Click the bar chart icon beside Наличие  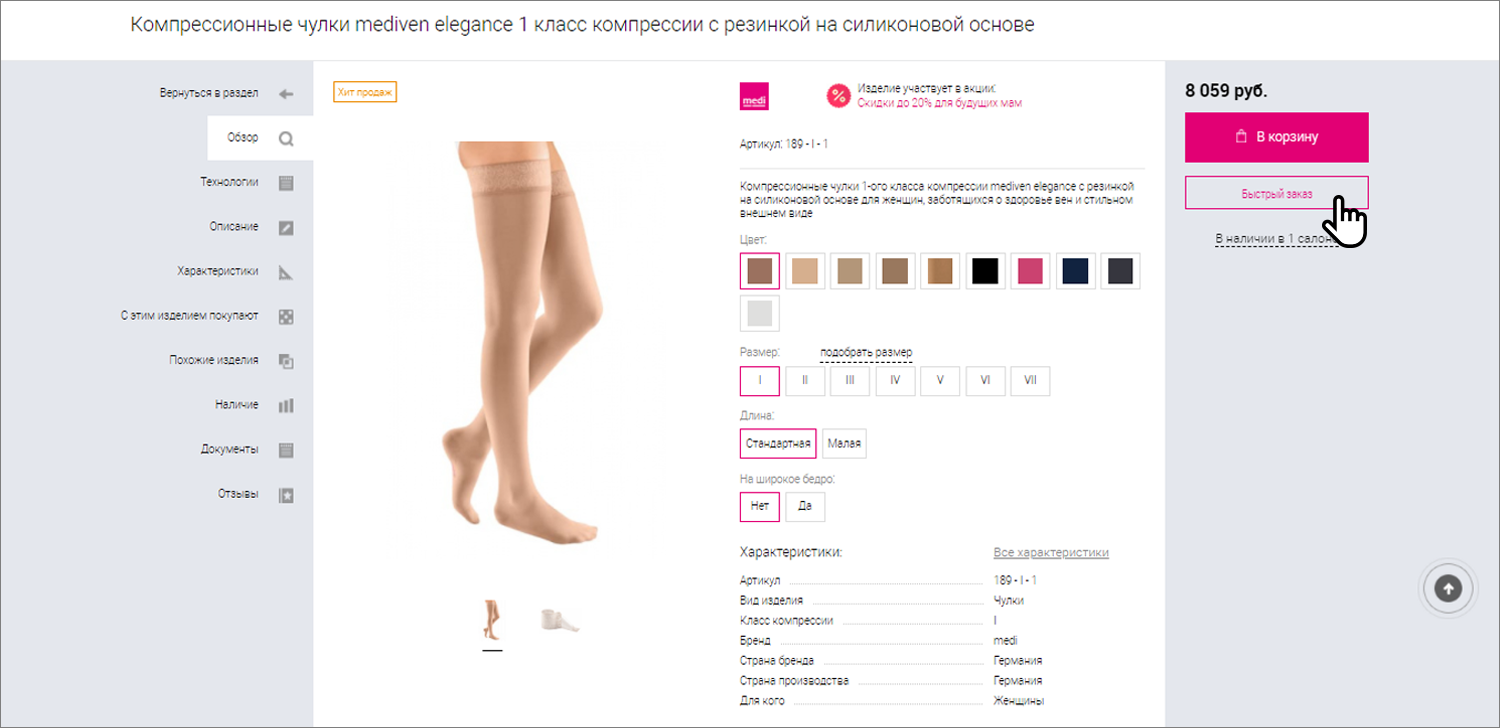click(x=286, y=406)
